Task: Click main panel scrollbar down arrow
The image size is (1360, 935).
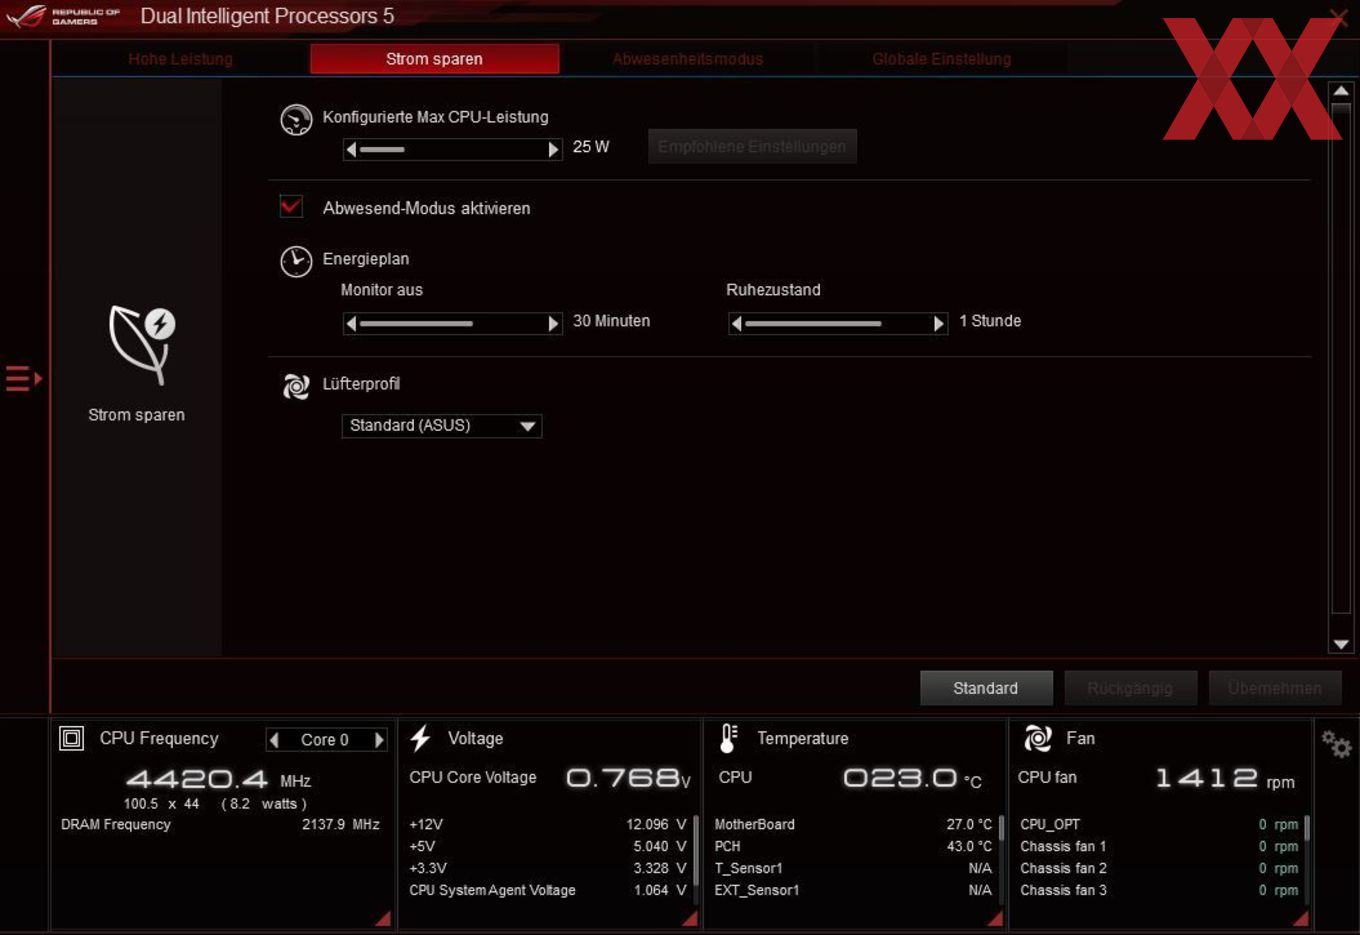Action: (1341, 645)
